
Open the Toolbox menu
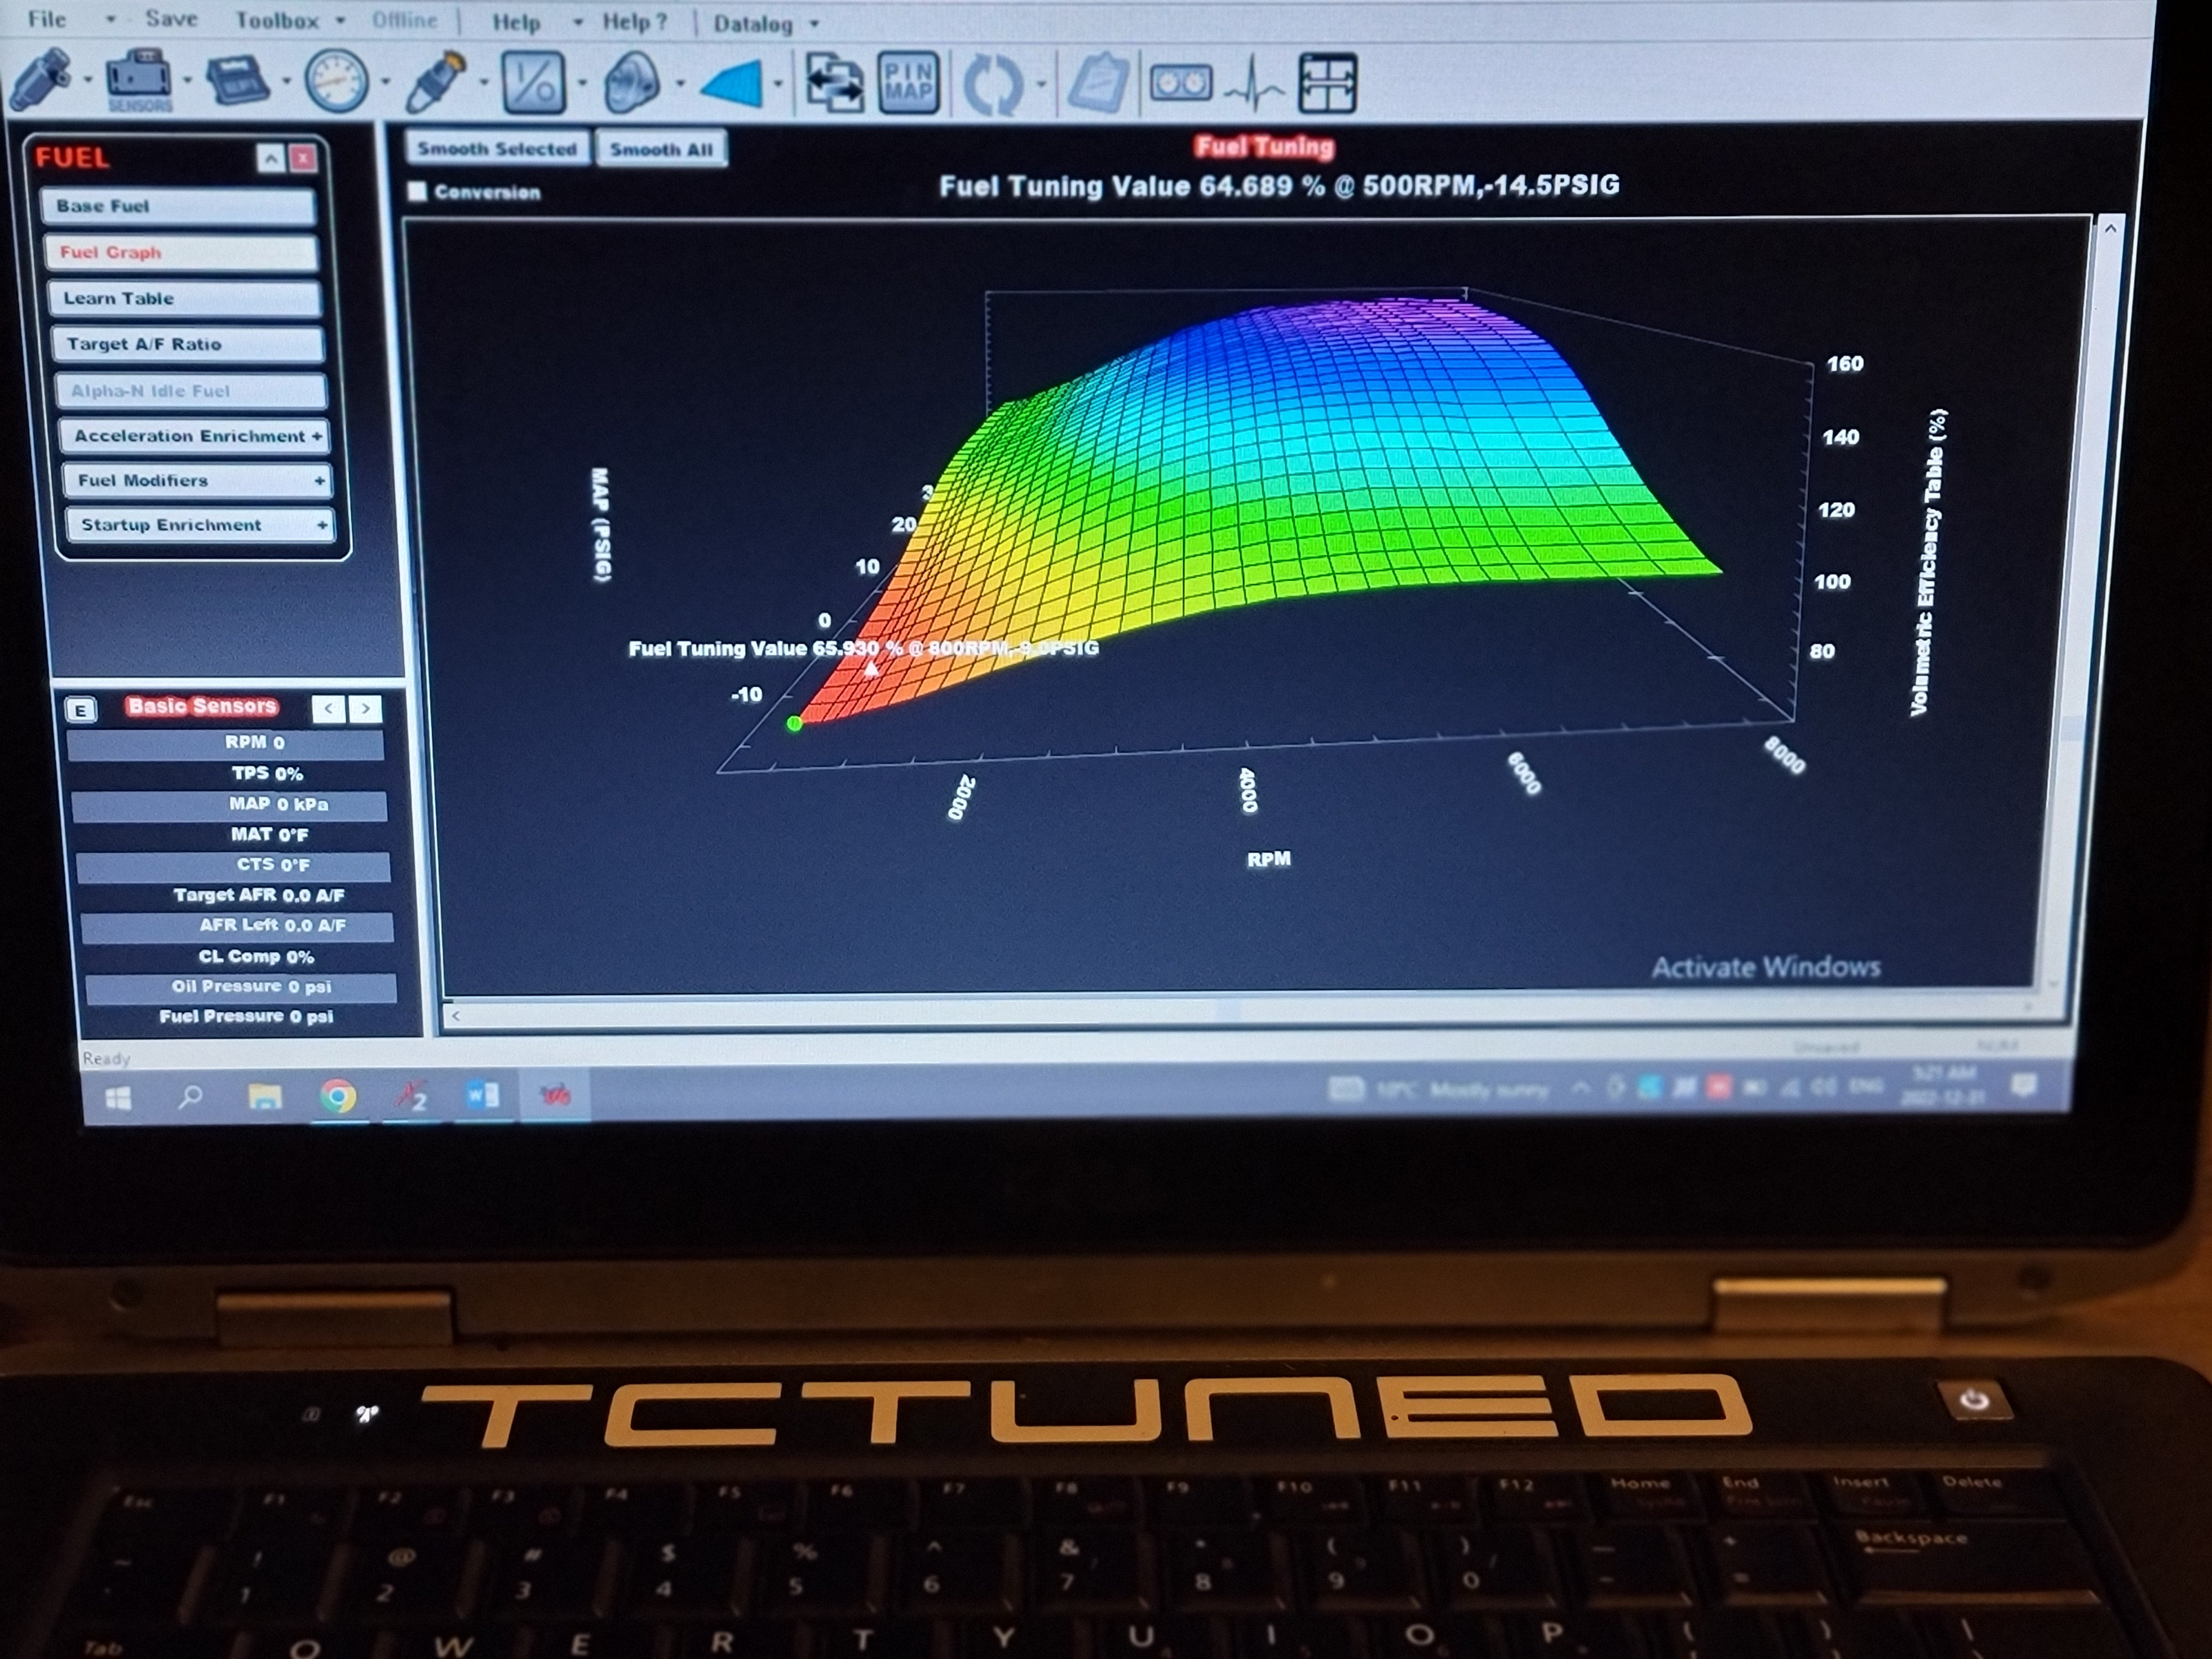pyautogui.click(x=277, y=20)
